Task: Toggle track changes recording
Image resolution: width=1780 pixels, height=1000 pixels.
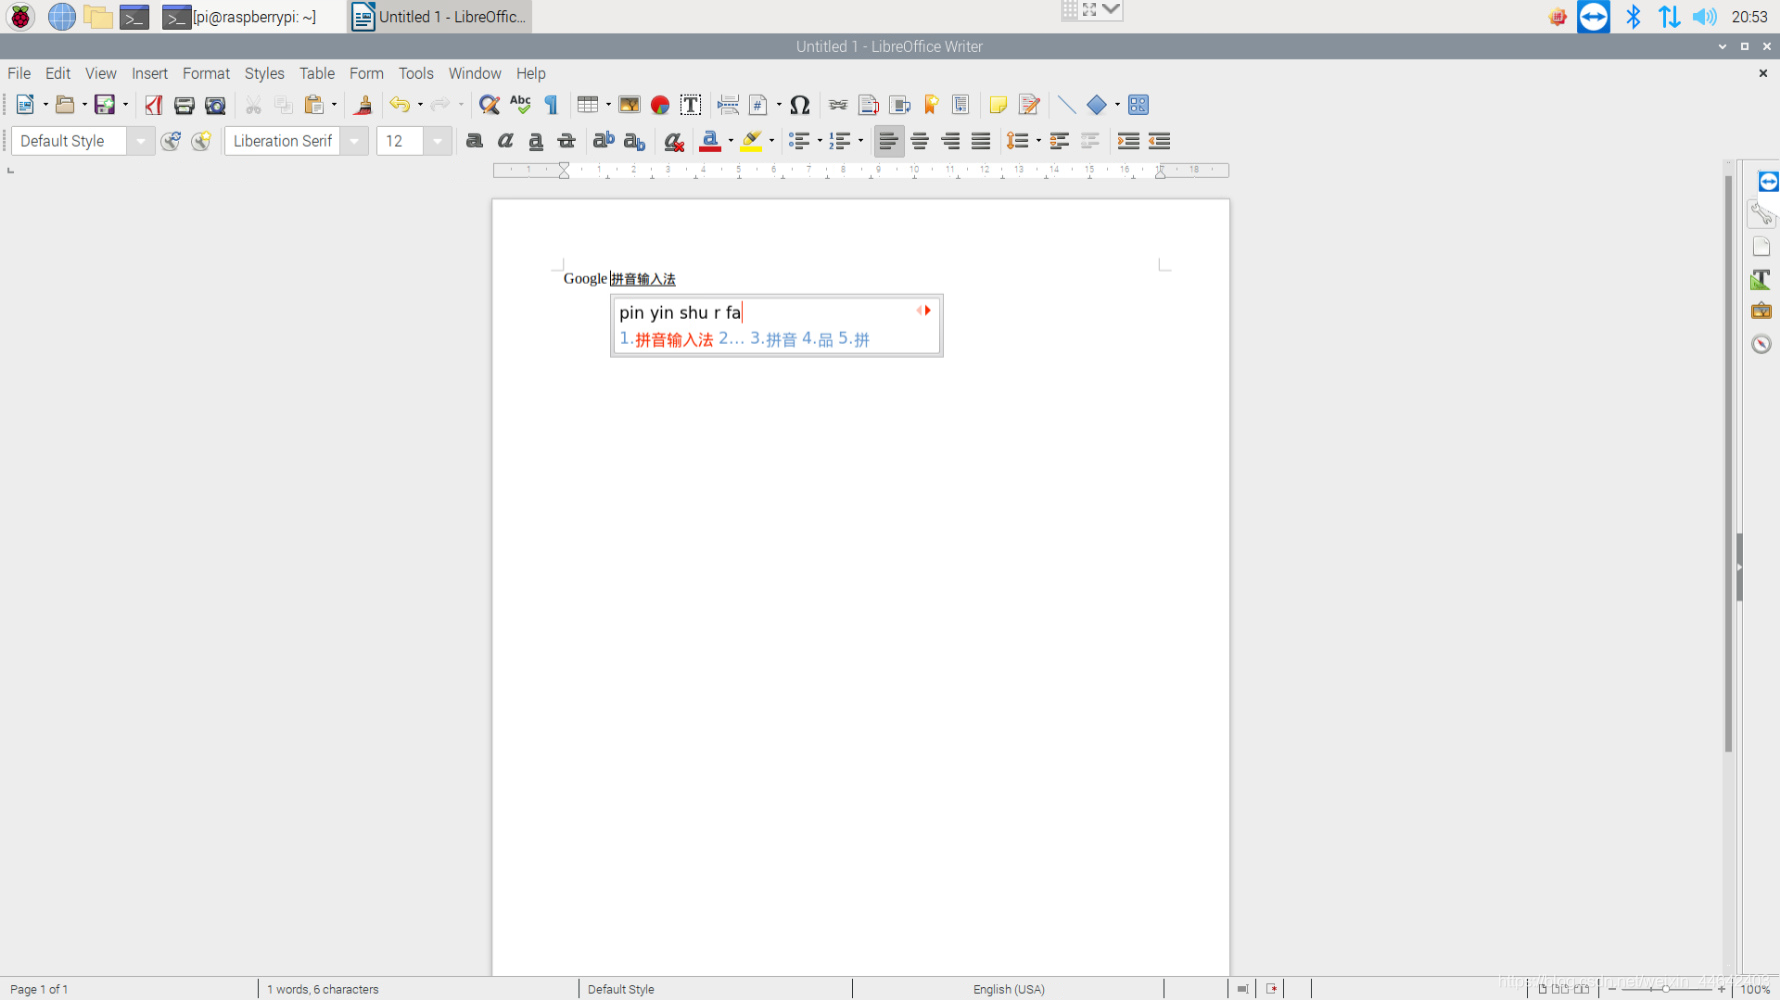Action: (x=1029, y=105)
